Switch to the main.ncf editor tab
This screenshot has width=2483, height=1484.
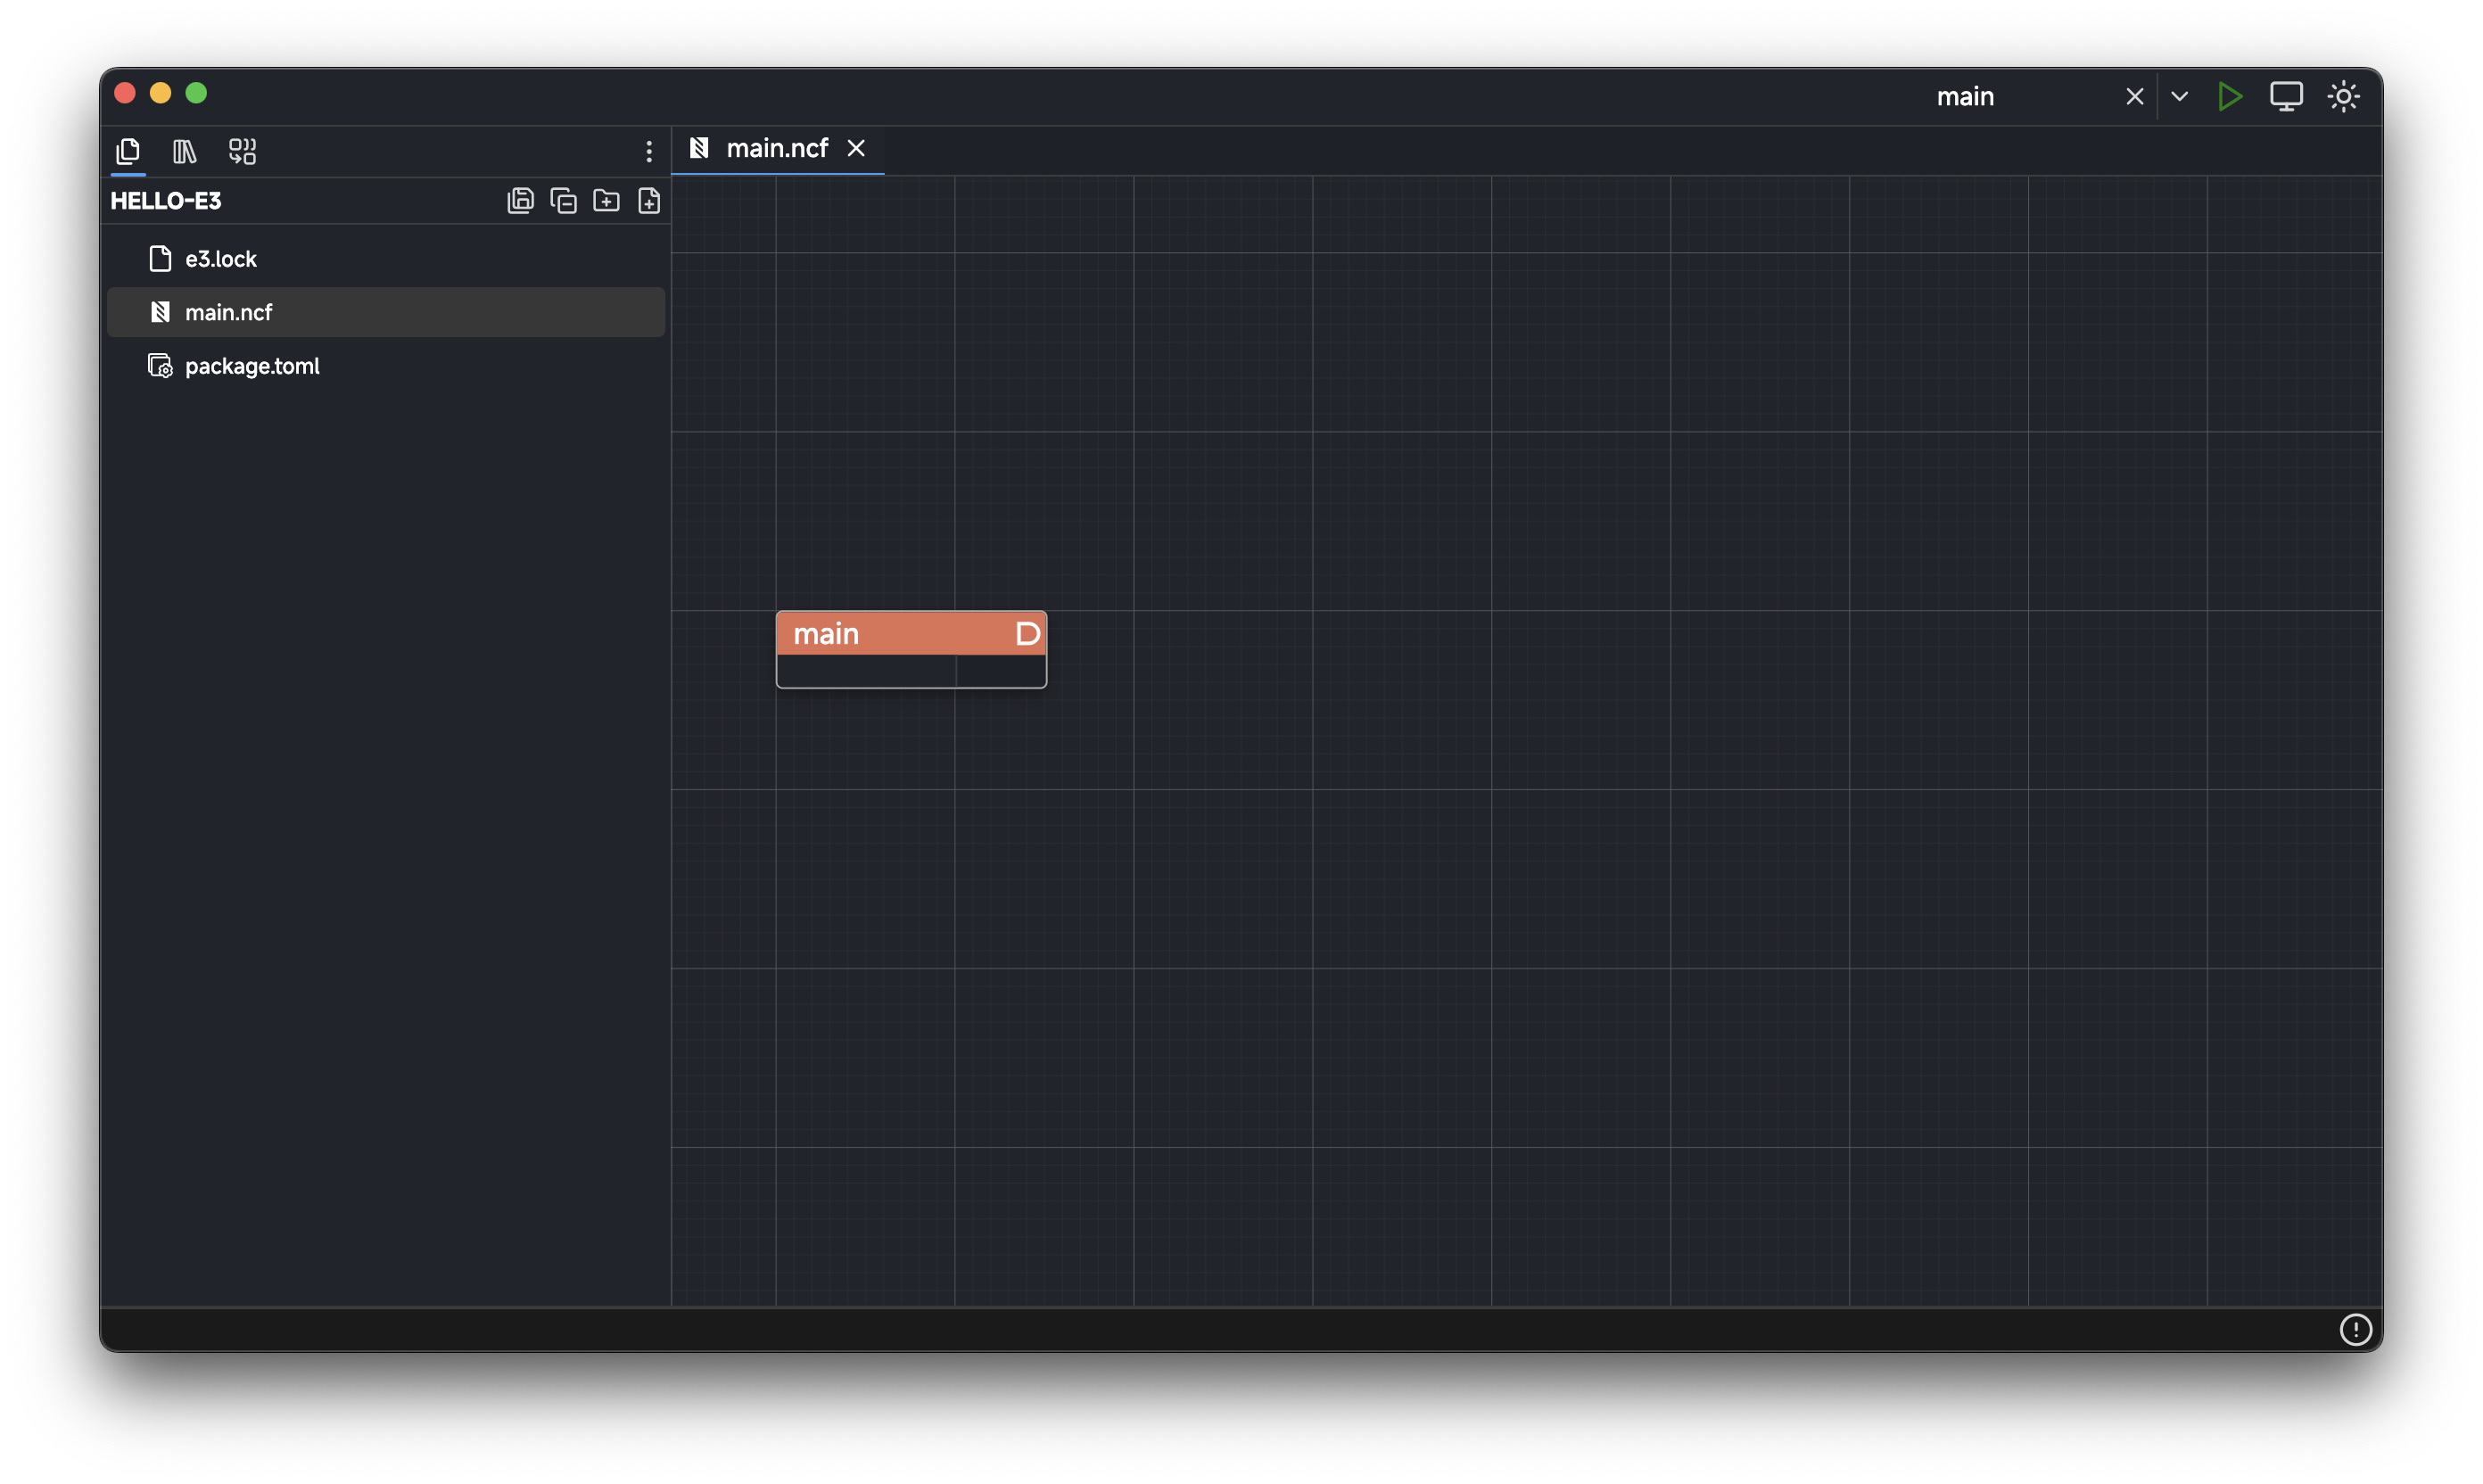[x=775, y=148]
